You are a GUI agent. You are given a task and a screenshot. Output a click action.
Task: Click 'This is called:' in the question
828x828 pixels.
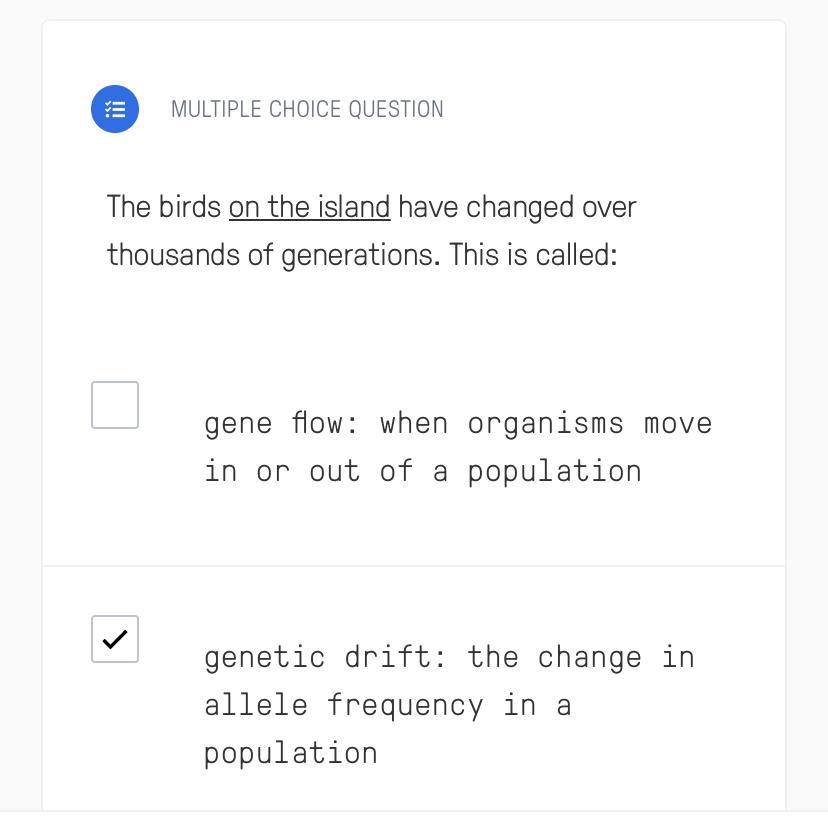point(533,255)
